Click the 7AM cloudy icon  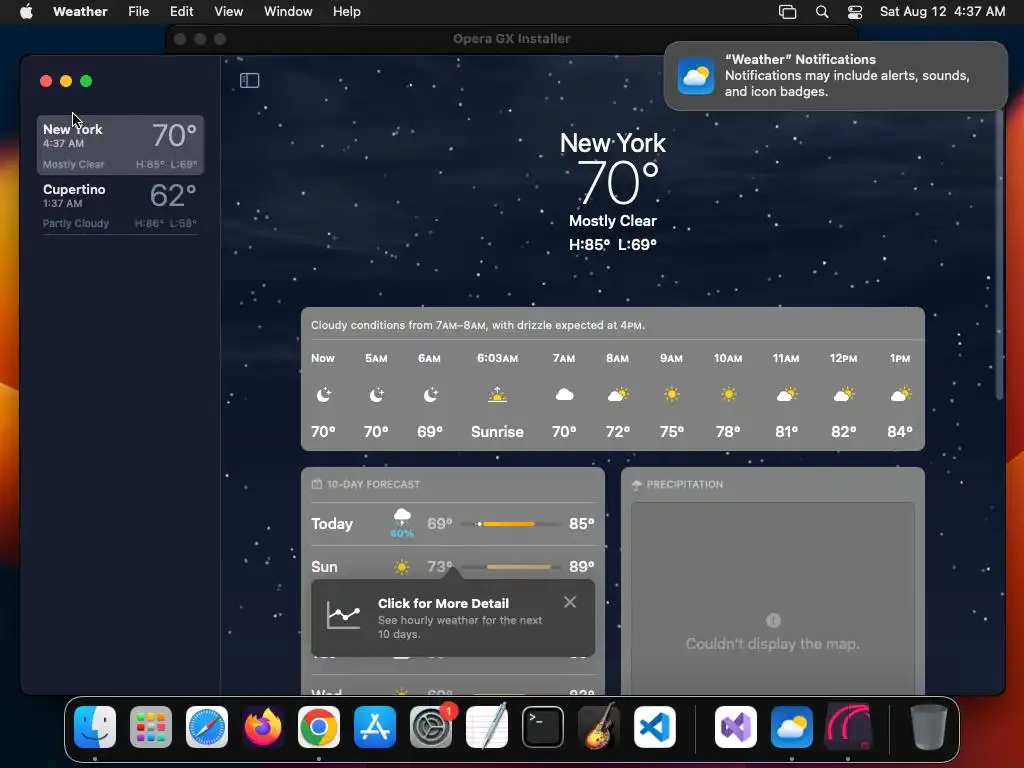[x=564, y=394]
